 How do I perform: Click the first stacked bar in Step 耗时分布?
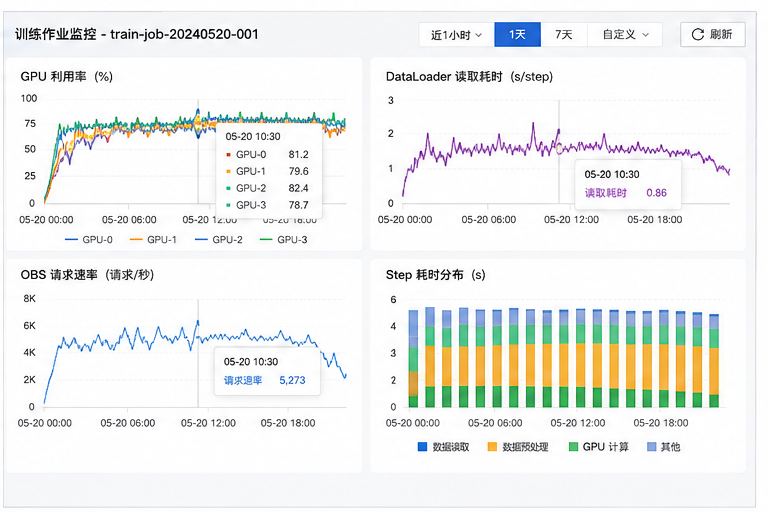click(413, 359)
